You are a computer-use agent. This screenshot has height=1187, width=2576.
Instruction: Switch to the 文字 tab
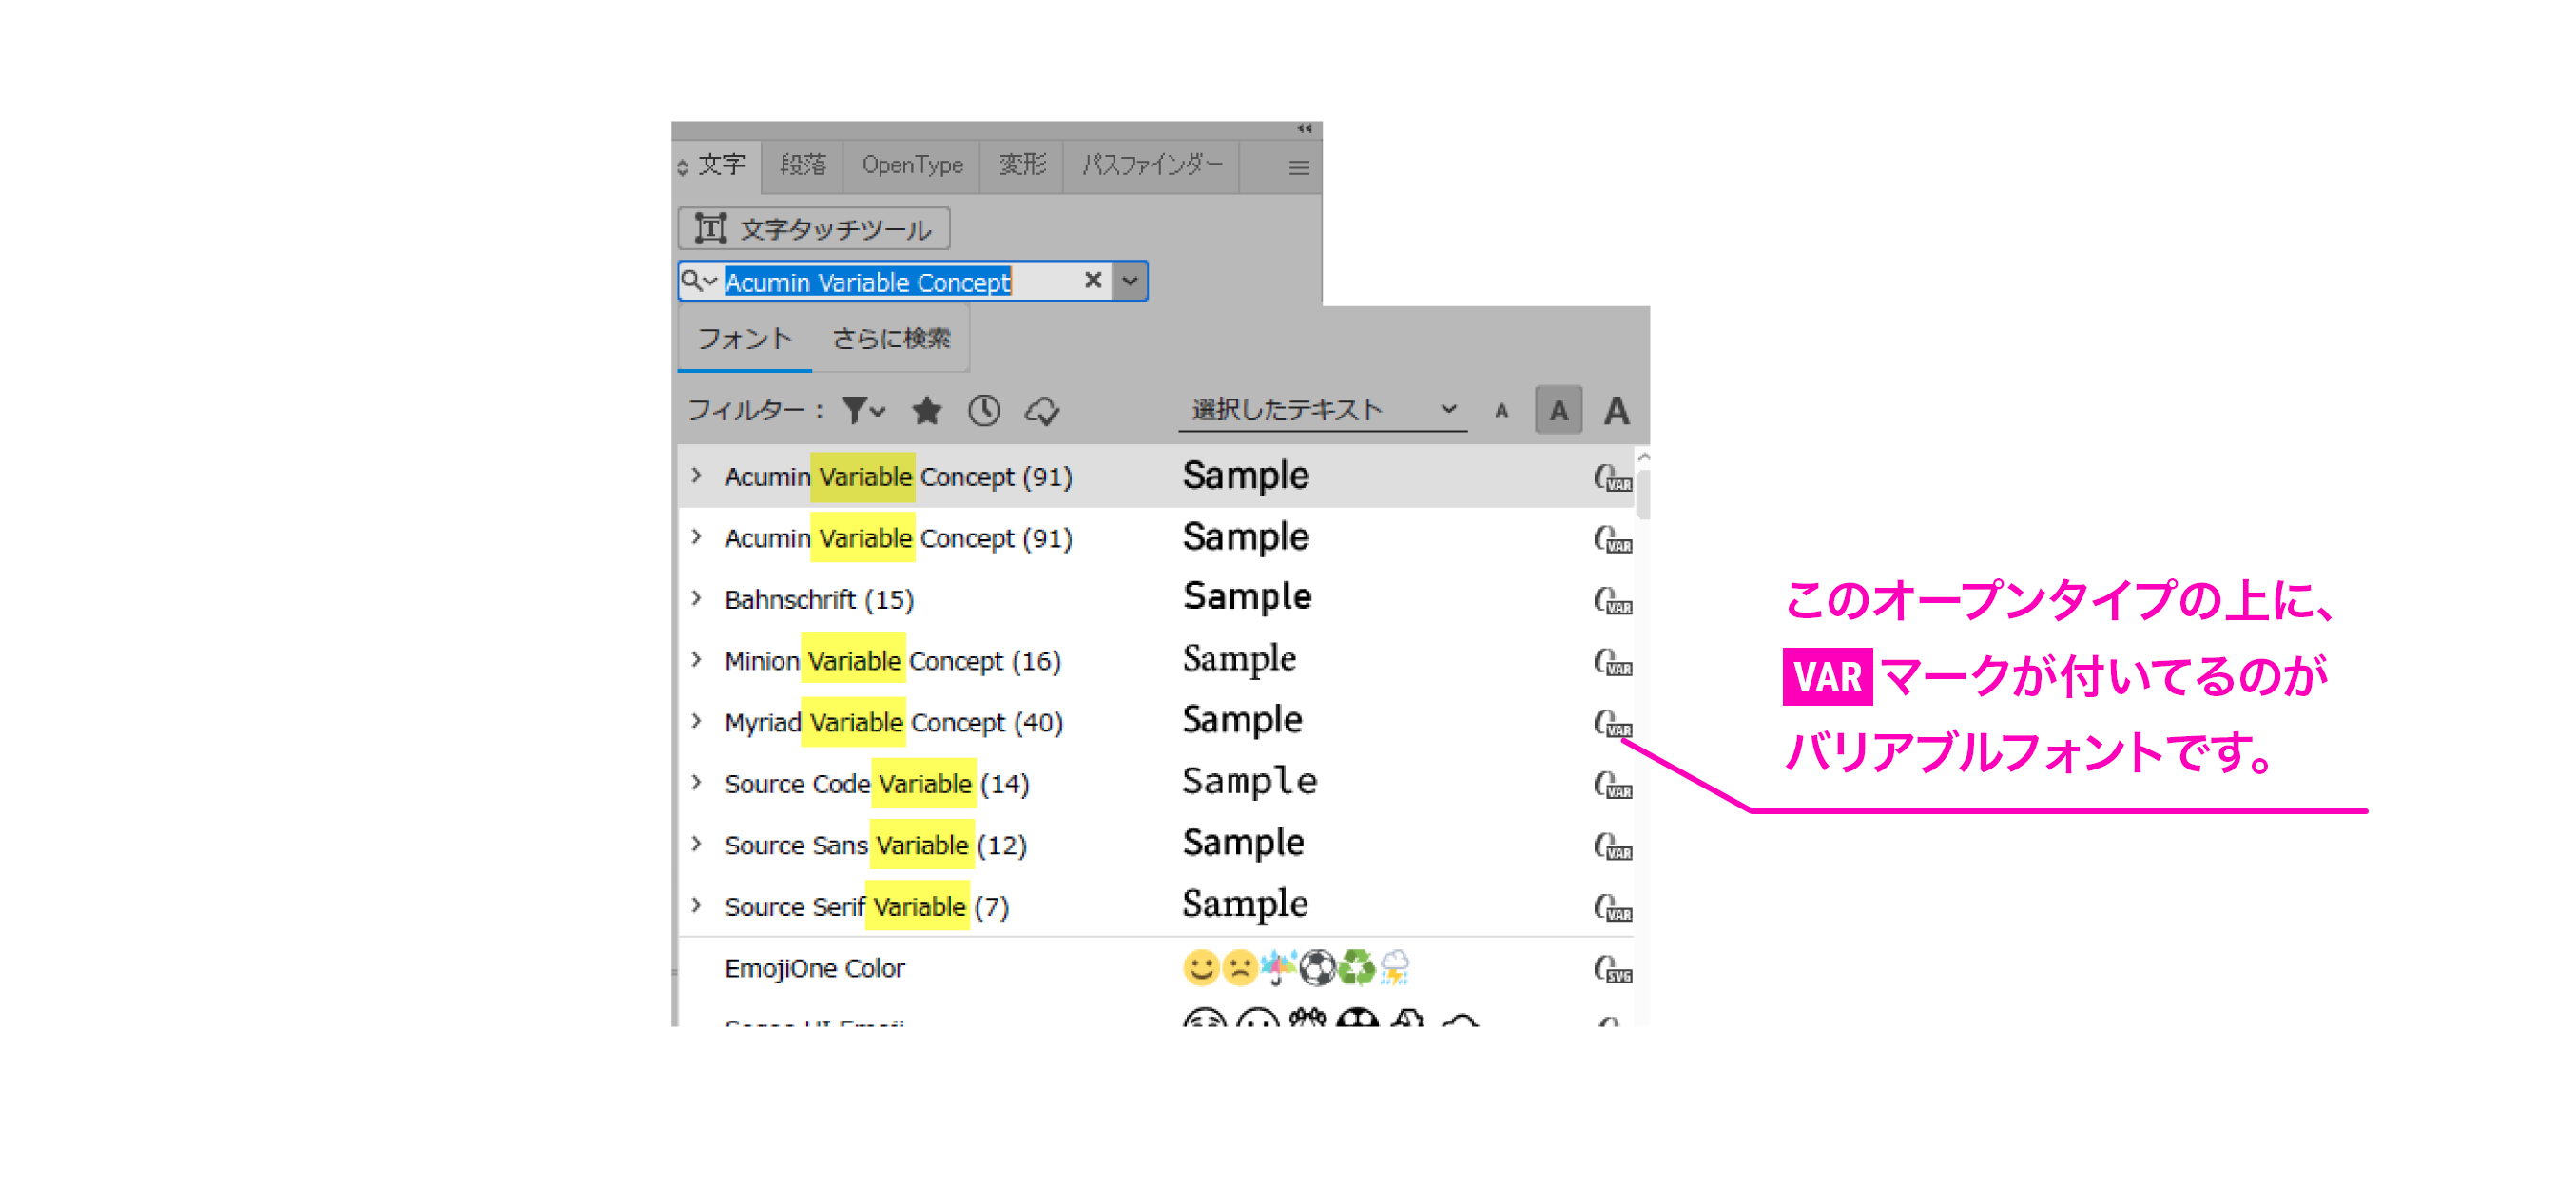pos(721,165)
